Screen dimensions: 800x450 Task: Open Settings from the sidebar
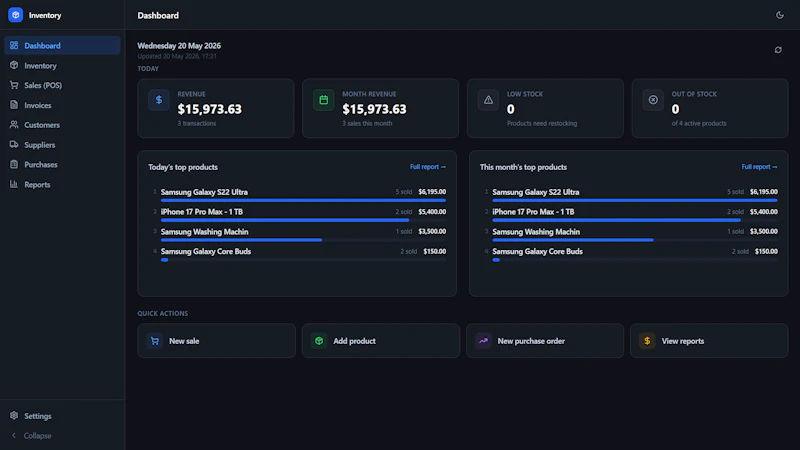[x=62, y=416]
